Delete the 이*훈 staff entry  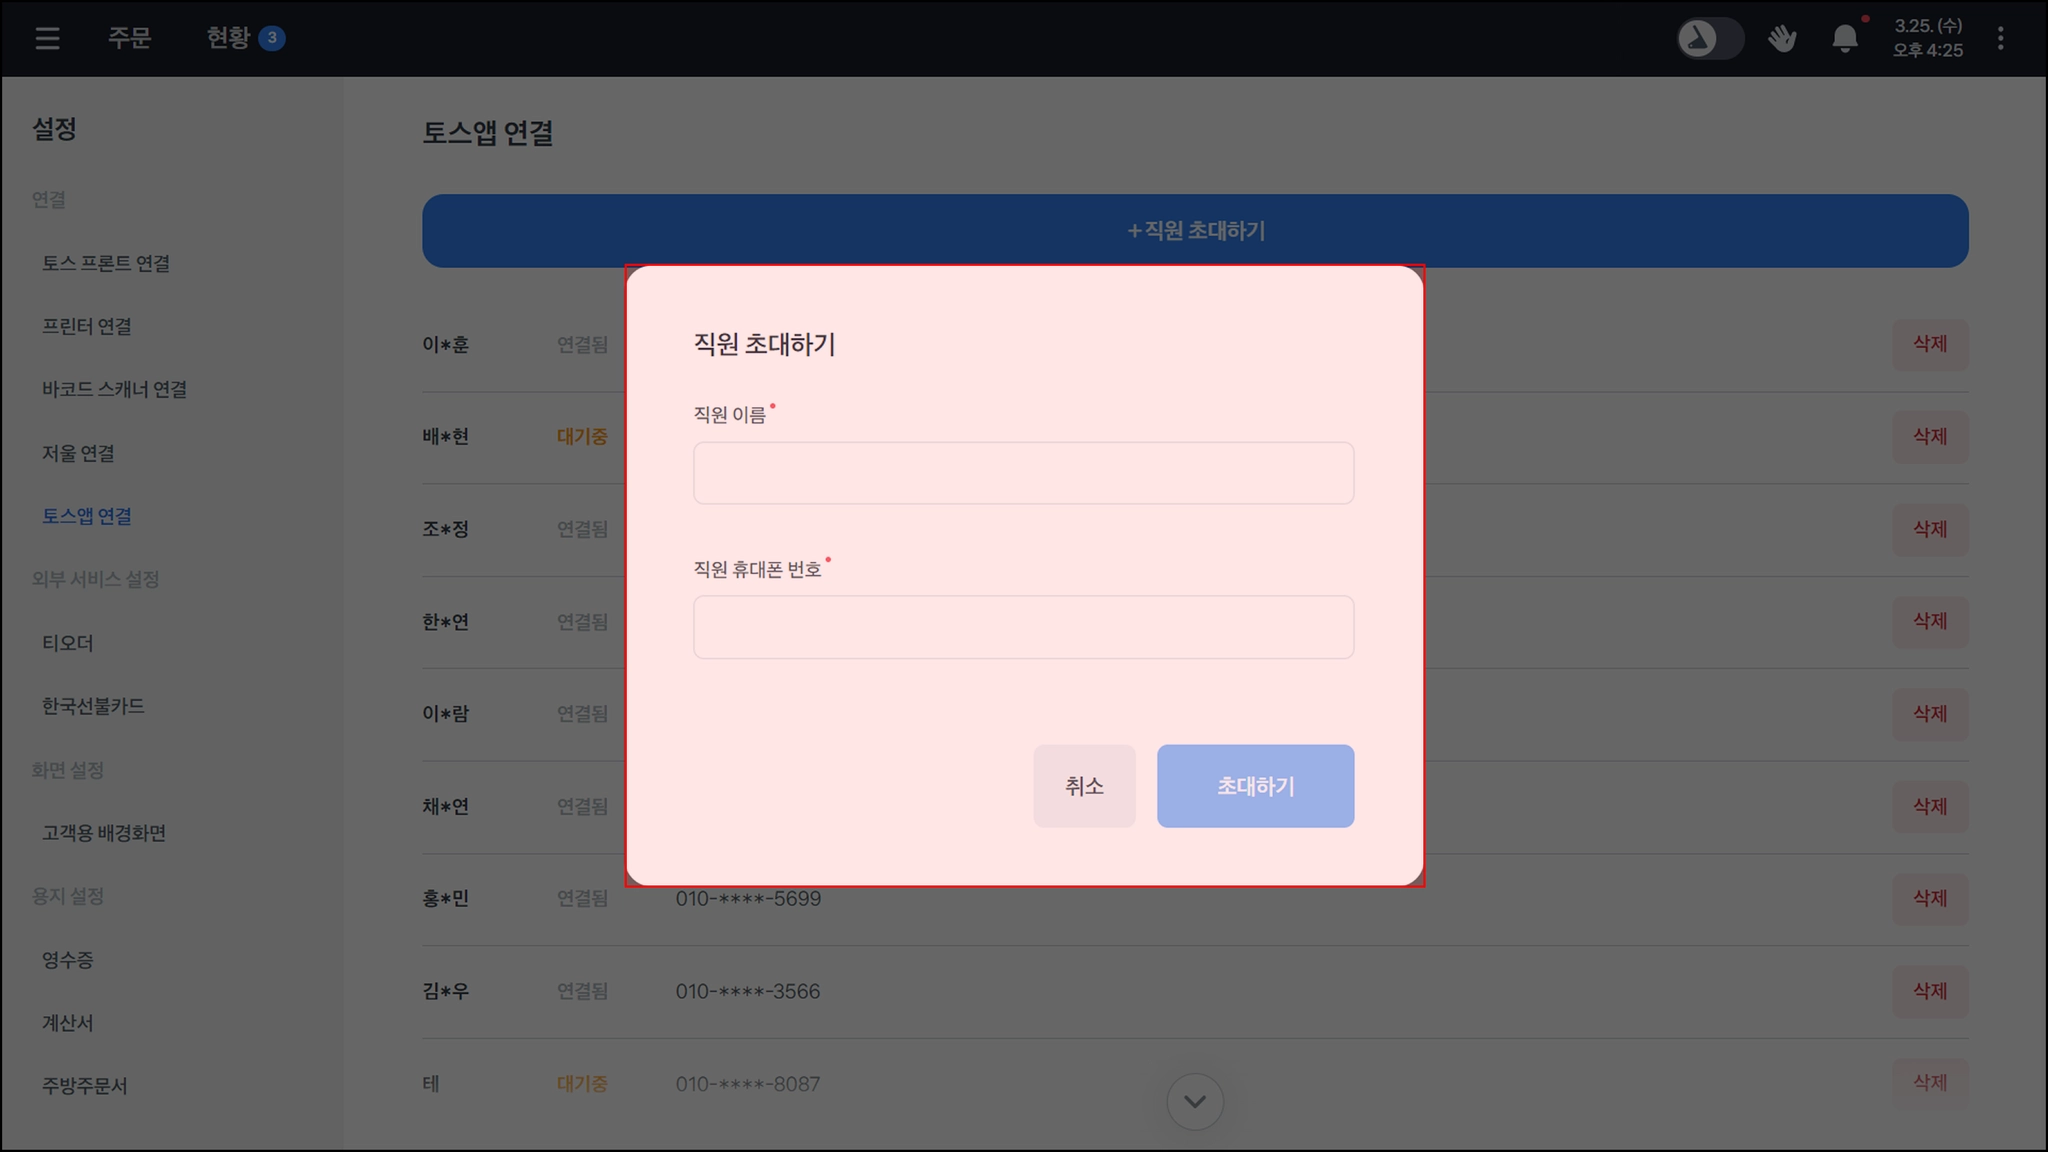[1929, 344]
